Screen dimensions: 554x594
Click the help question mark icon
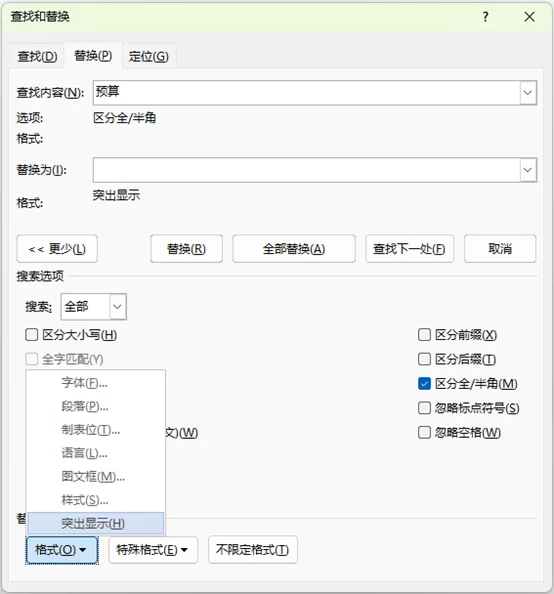point(485,17)
